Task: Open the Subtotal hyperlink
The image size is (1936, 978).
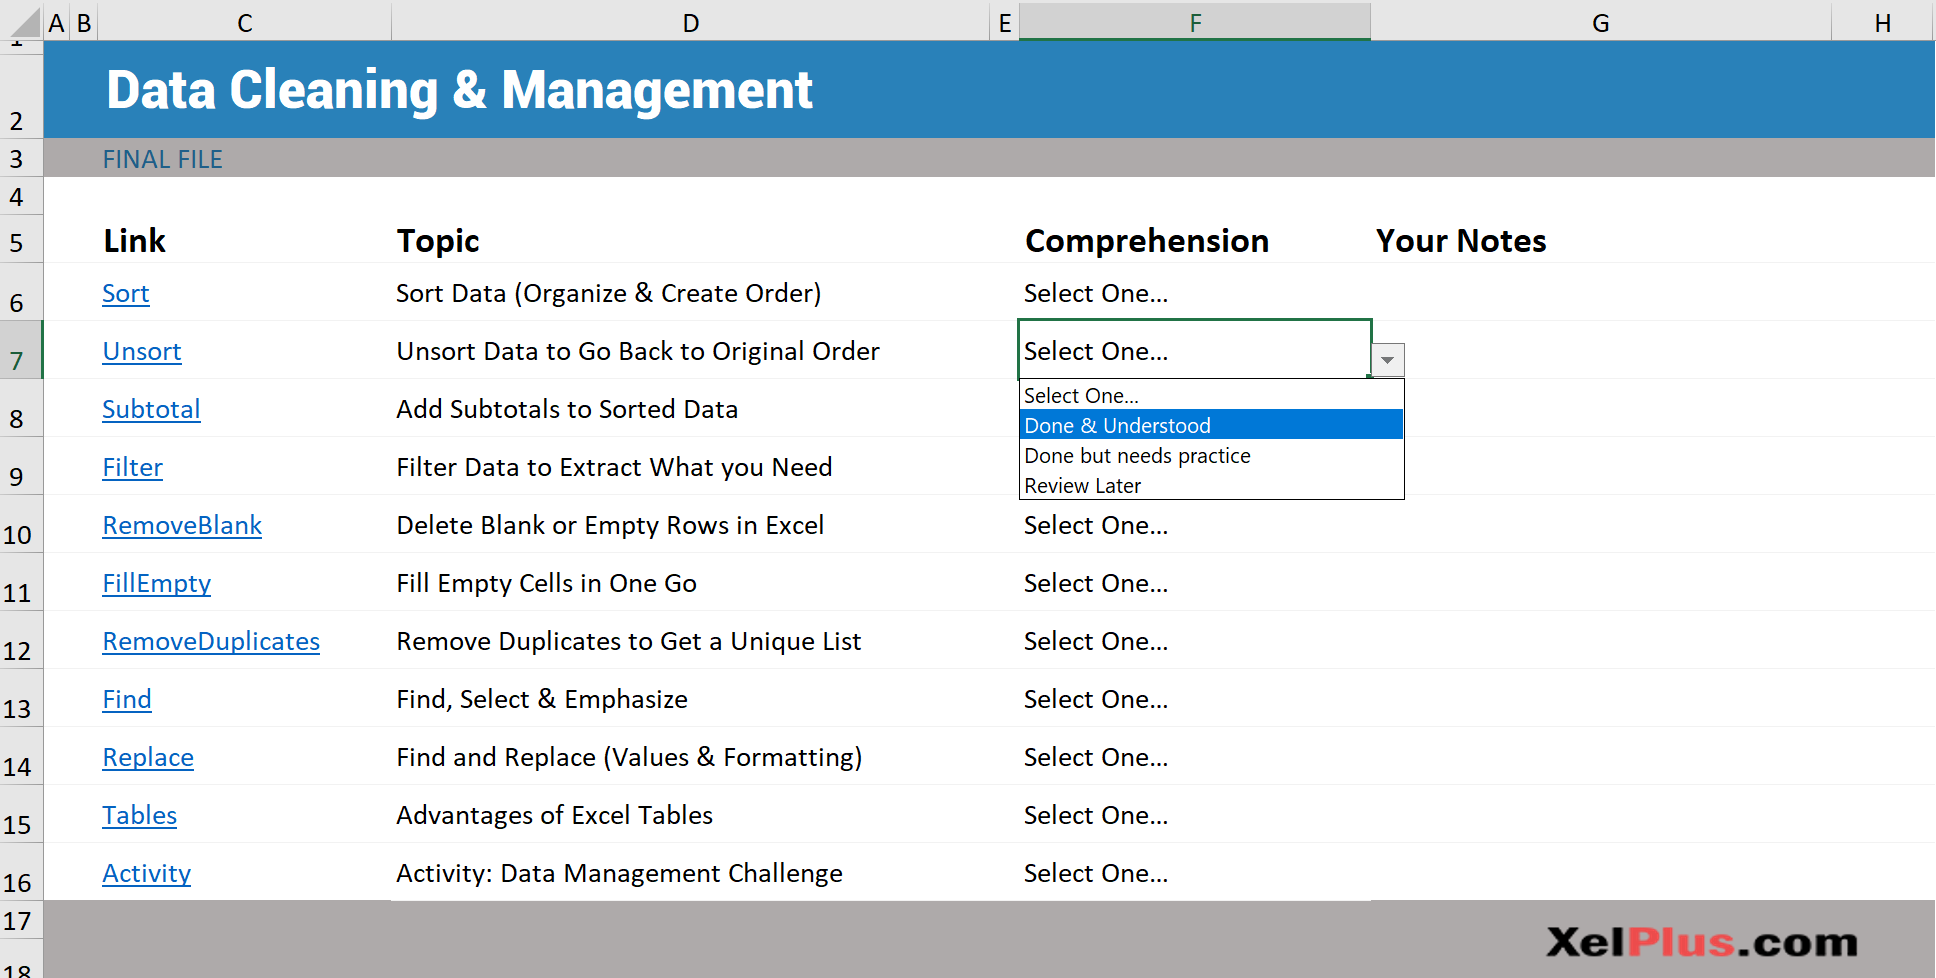Action: (x=151, y=409)
